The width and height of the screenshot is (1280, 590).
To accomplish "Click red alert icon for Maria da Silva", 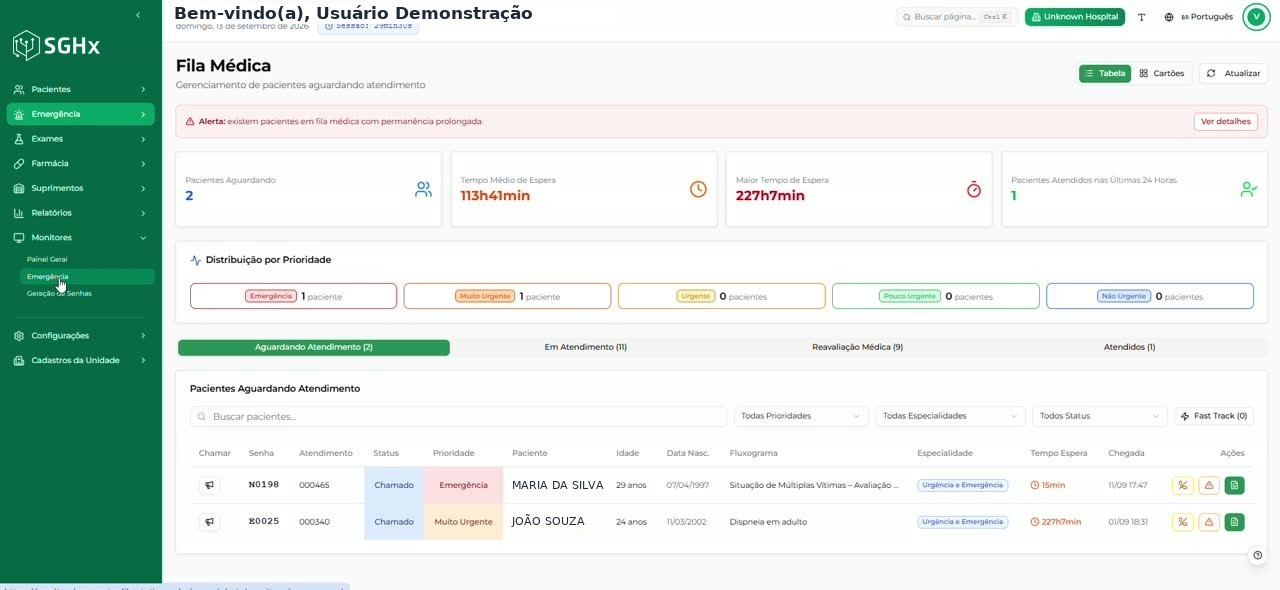I will tap(1209, 485).
